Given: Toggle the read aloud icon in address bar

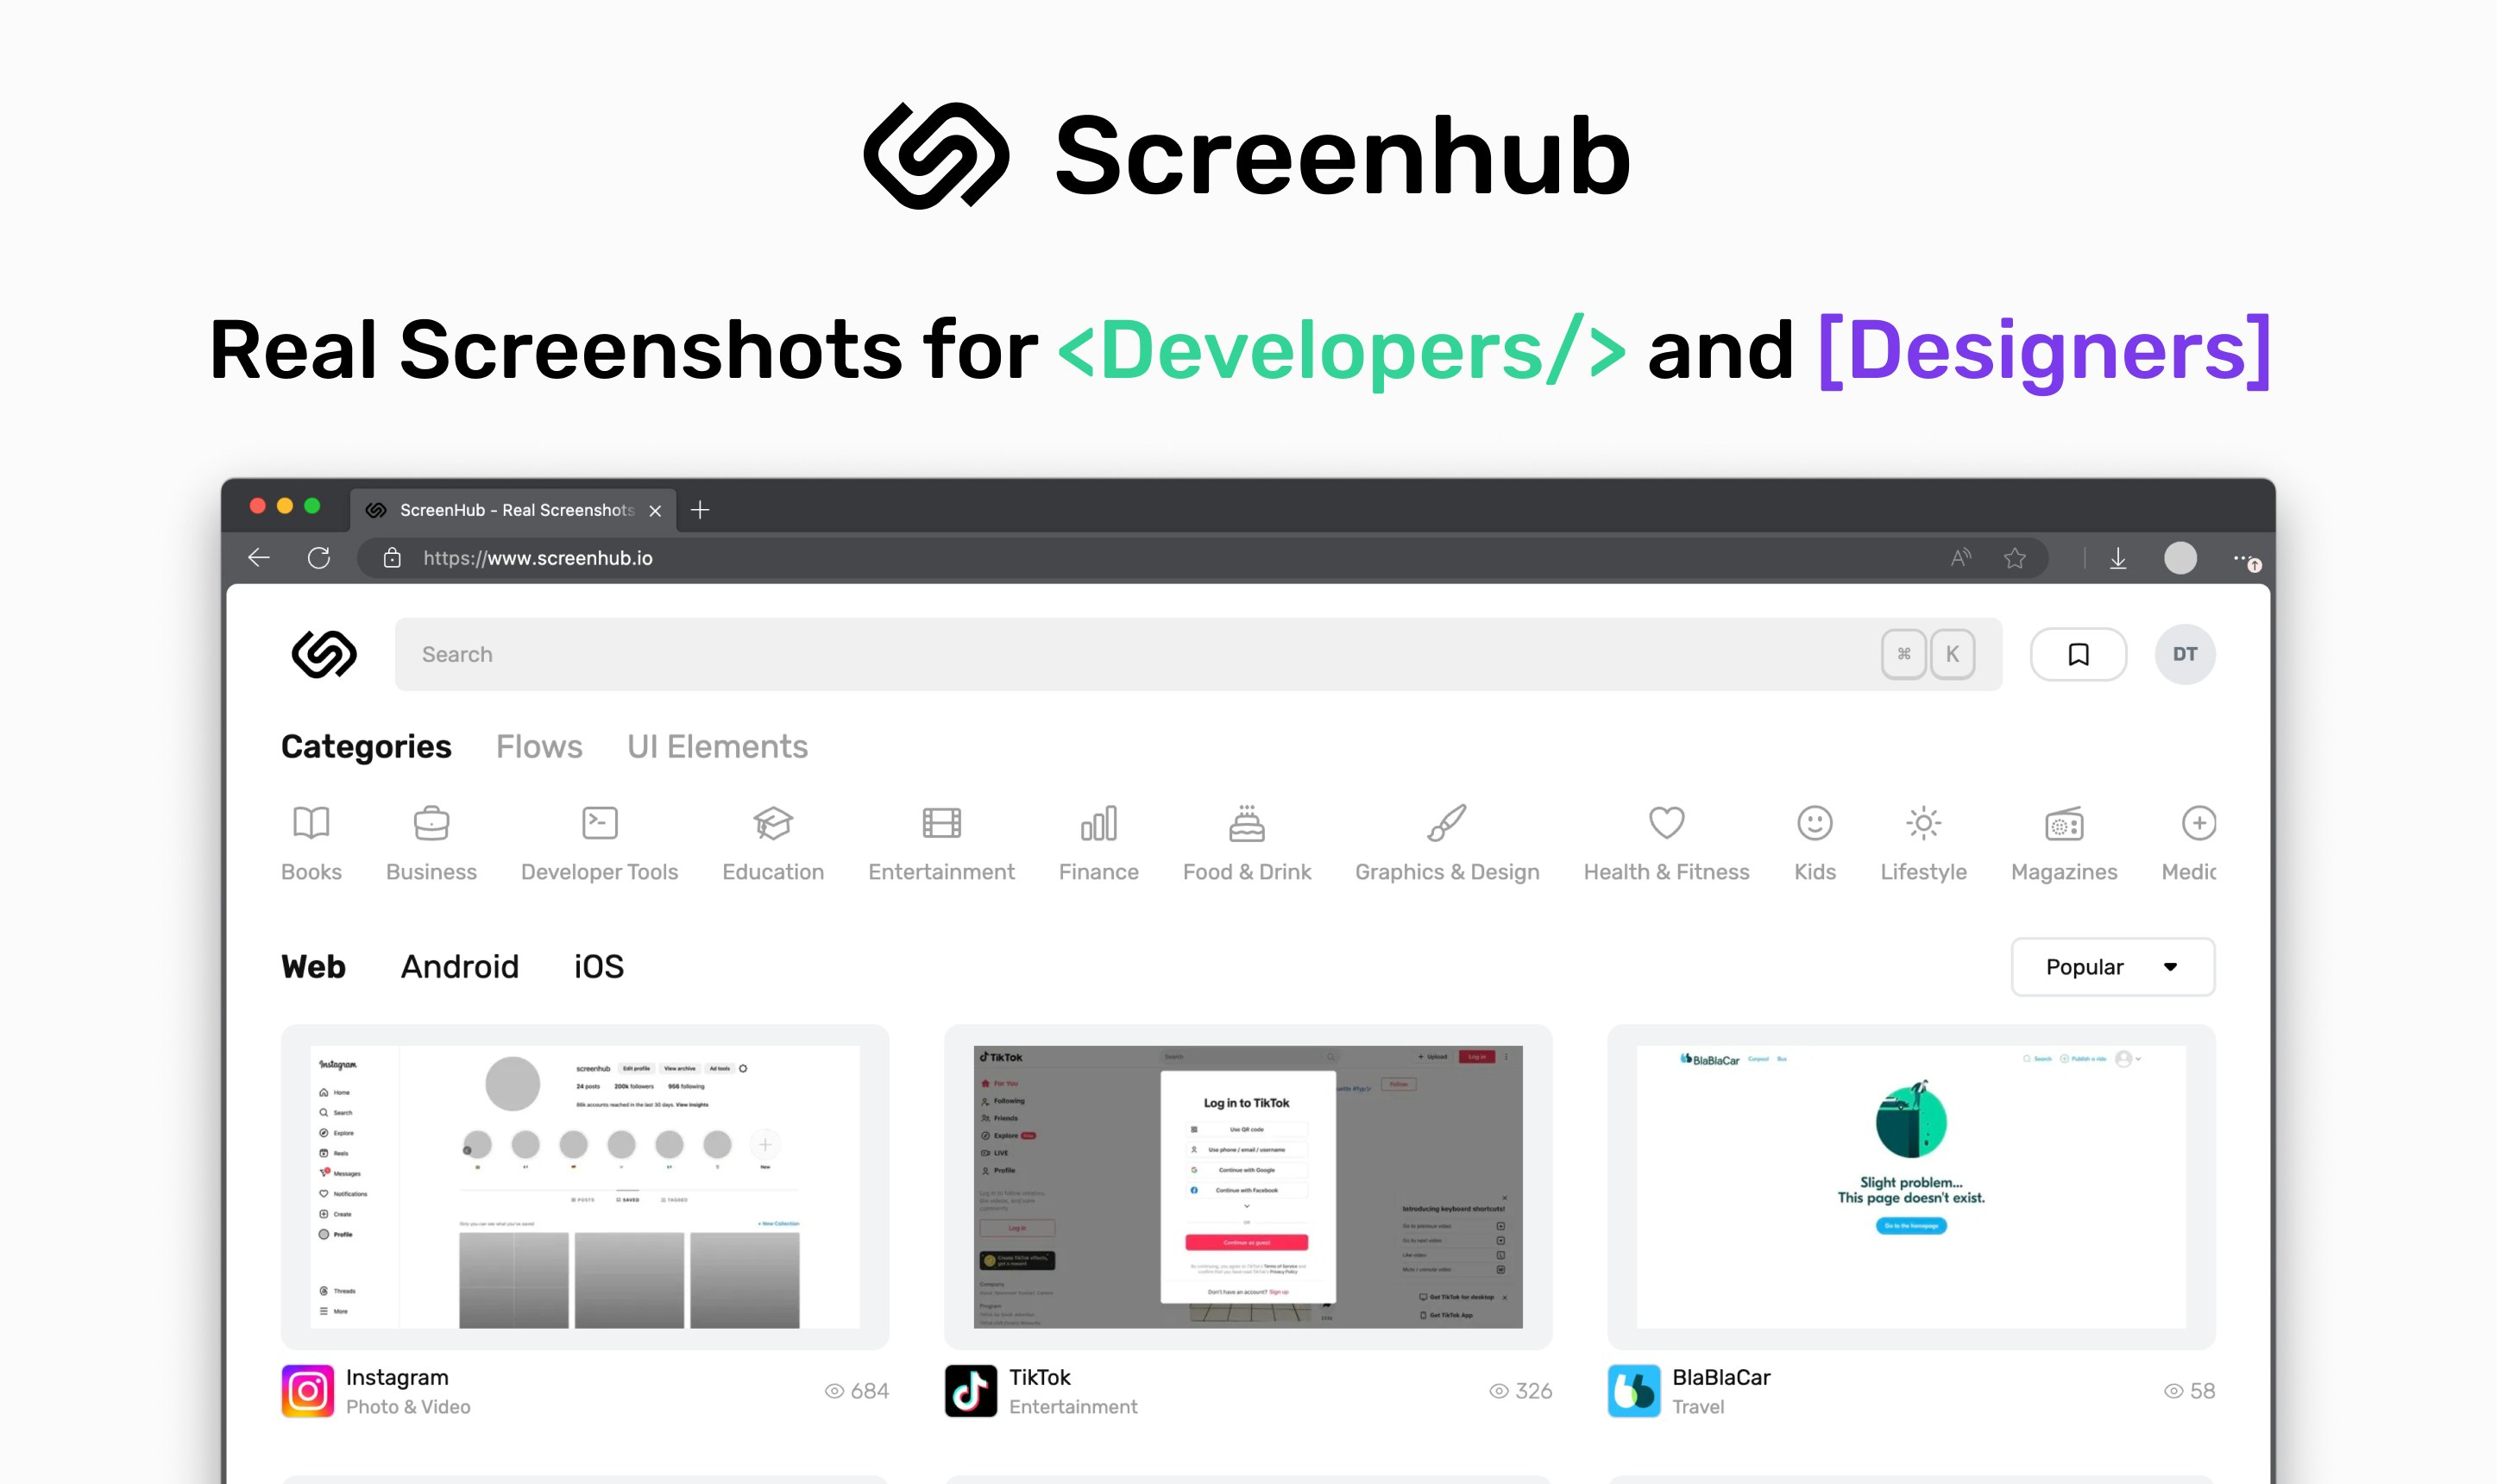Looking at the screenshot, I should [x=1960, y=558].
